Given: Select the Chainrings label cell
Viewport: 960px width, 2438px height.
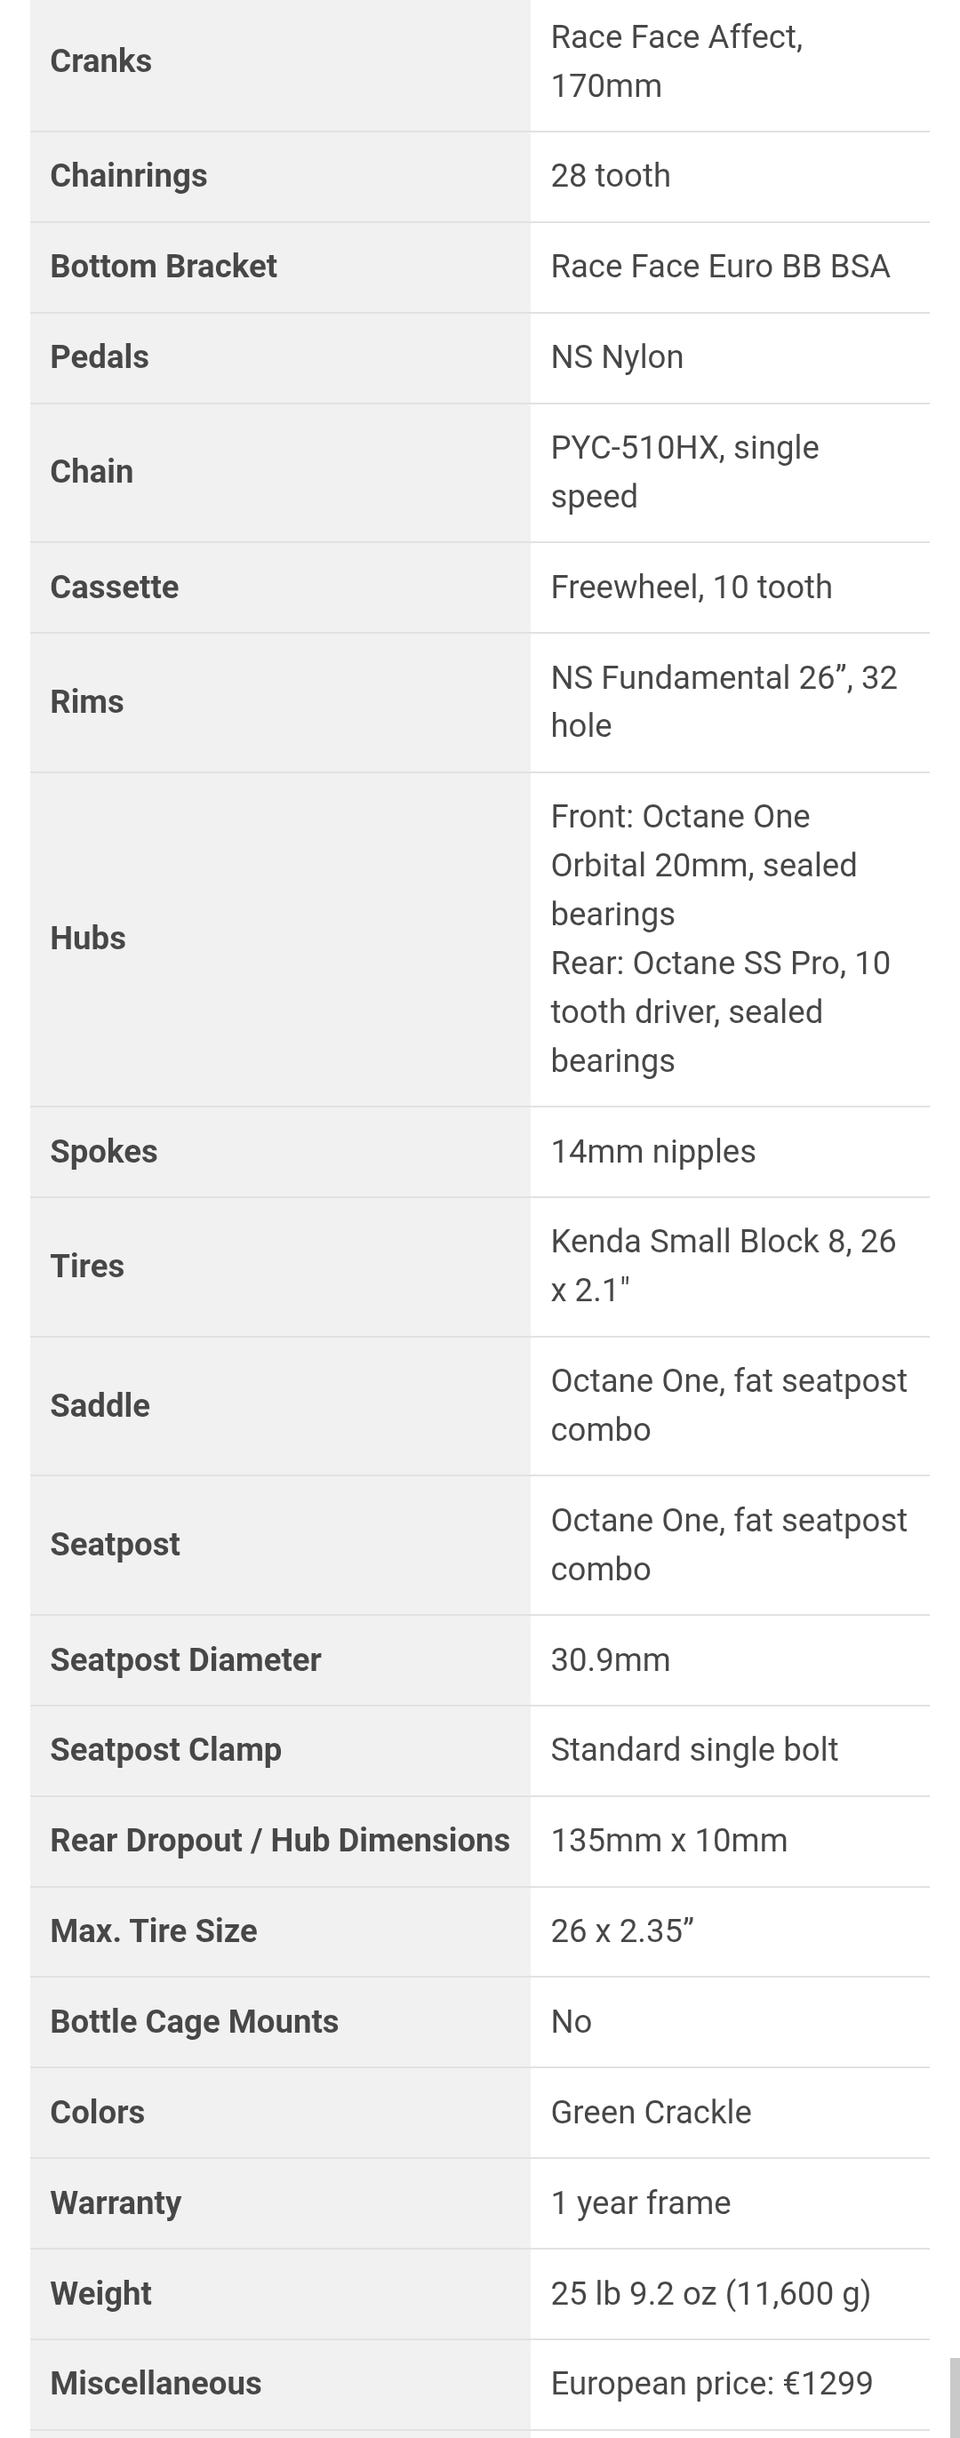Looking at the screenshot, I should pyautogui.click(x=129, y=175).
